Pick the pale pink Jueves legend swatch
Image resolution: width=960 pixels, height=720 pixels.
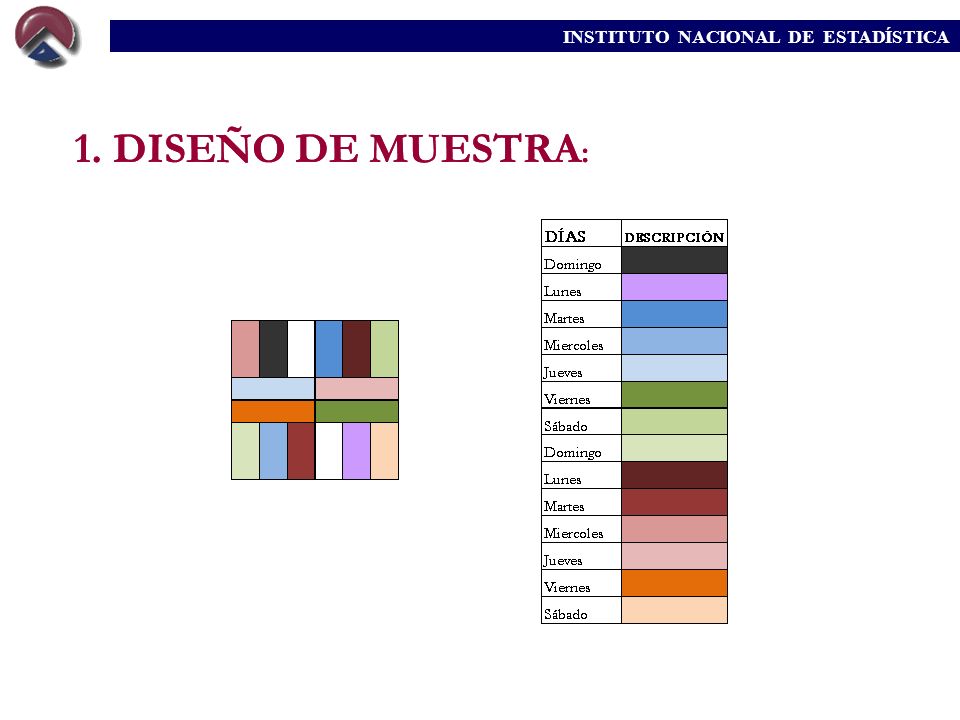(674, 556)
